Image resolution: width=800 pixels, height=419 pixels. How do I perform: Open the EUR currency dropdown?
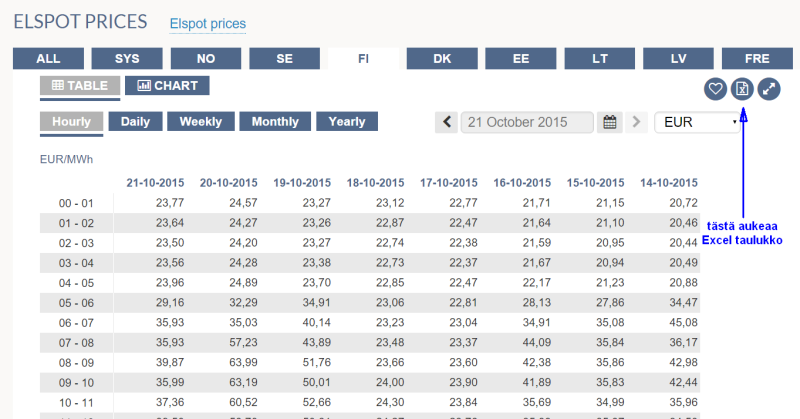(x=700, y=123)
